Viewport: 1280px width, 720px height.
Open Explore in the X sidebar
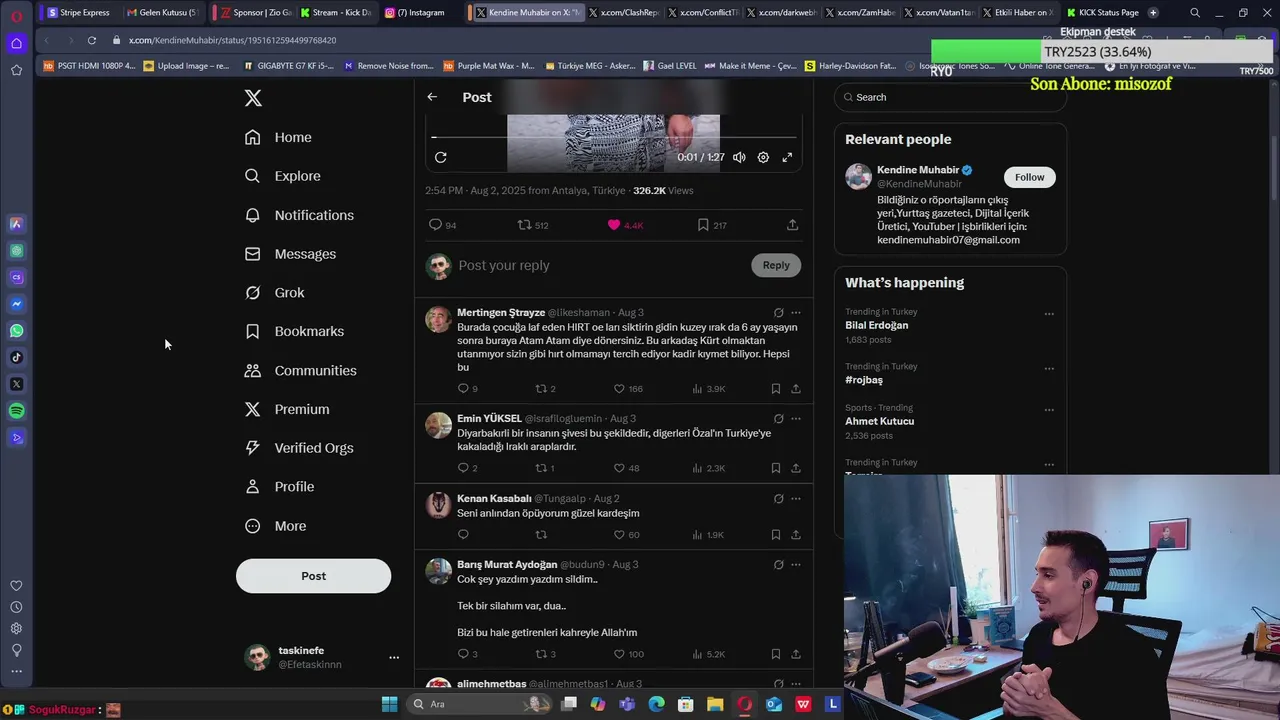(x=283, y=176)
